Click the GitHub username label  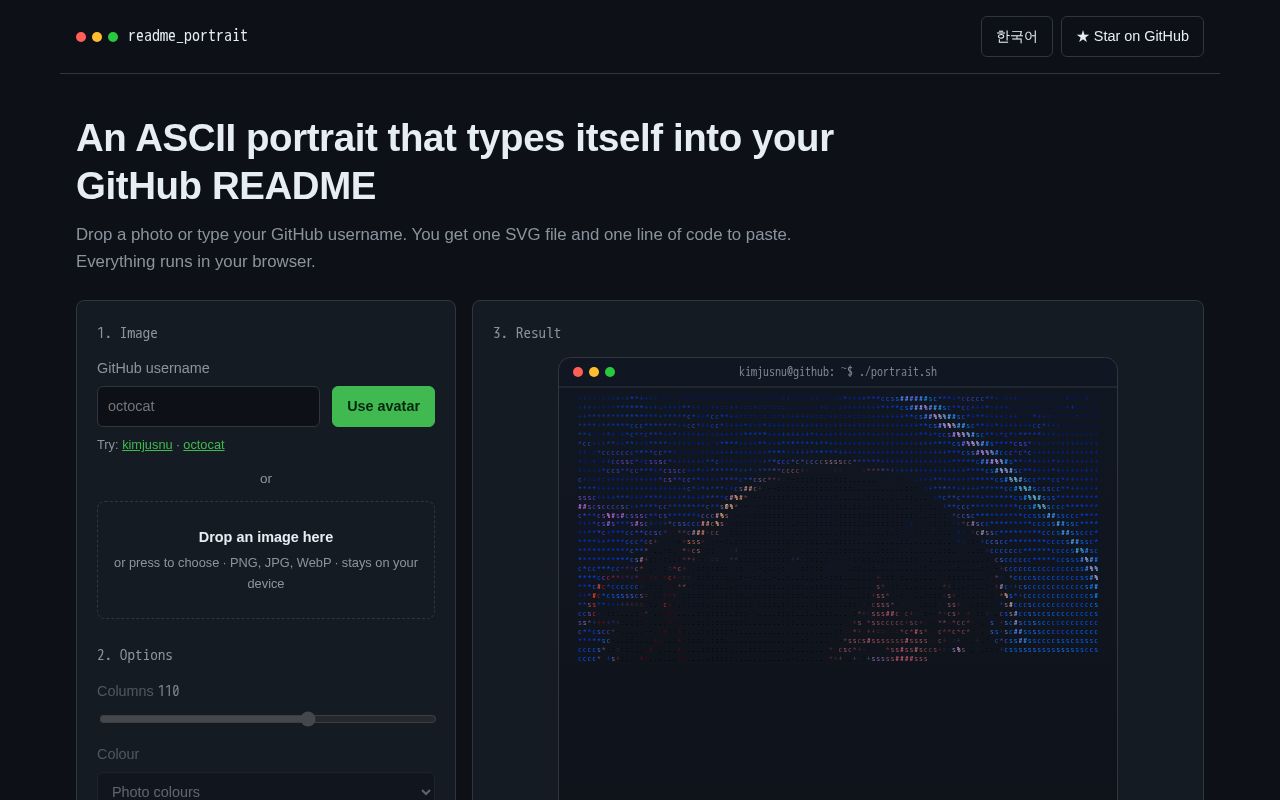click(153, 368)
